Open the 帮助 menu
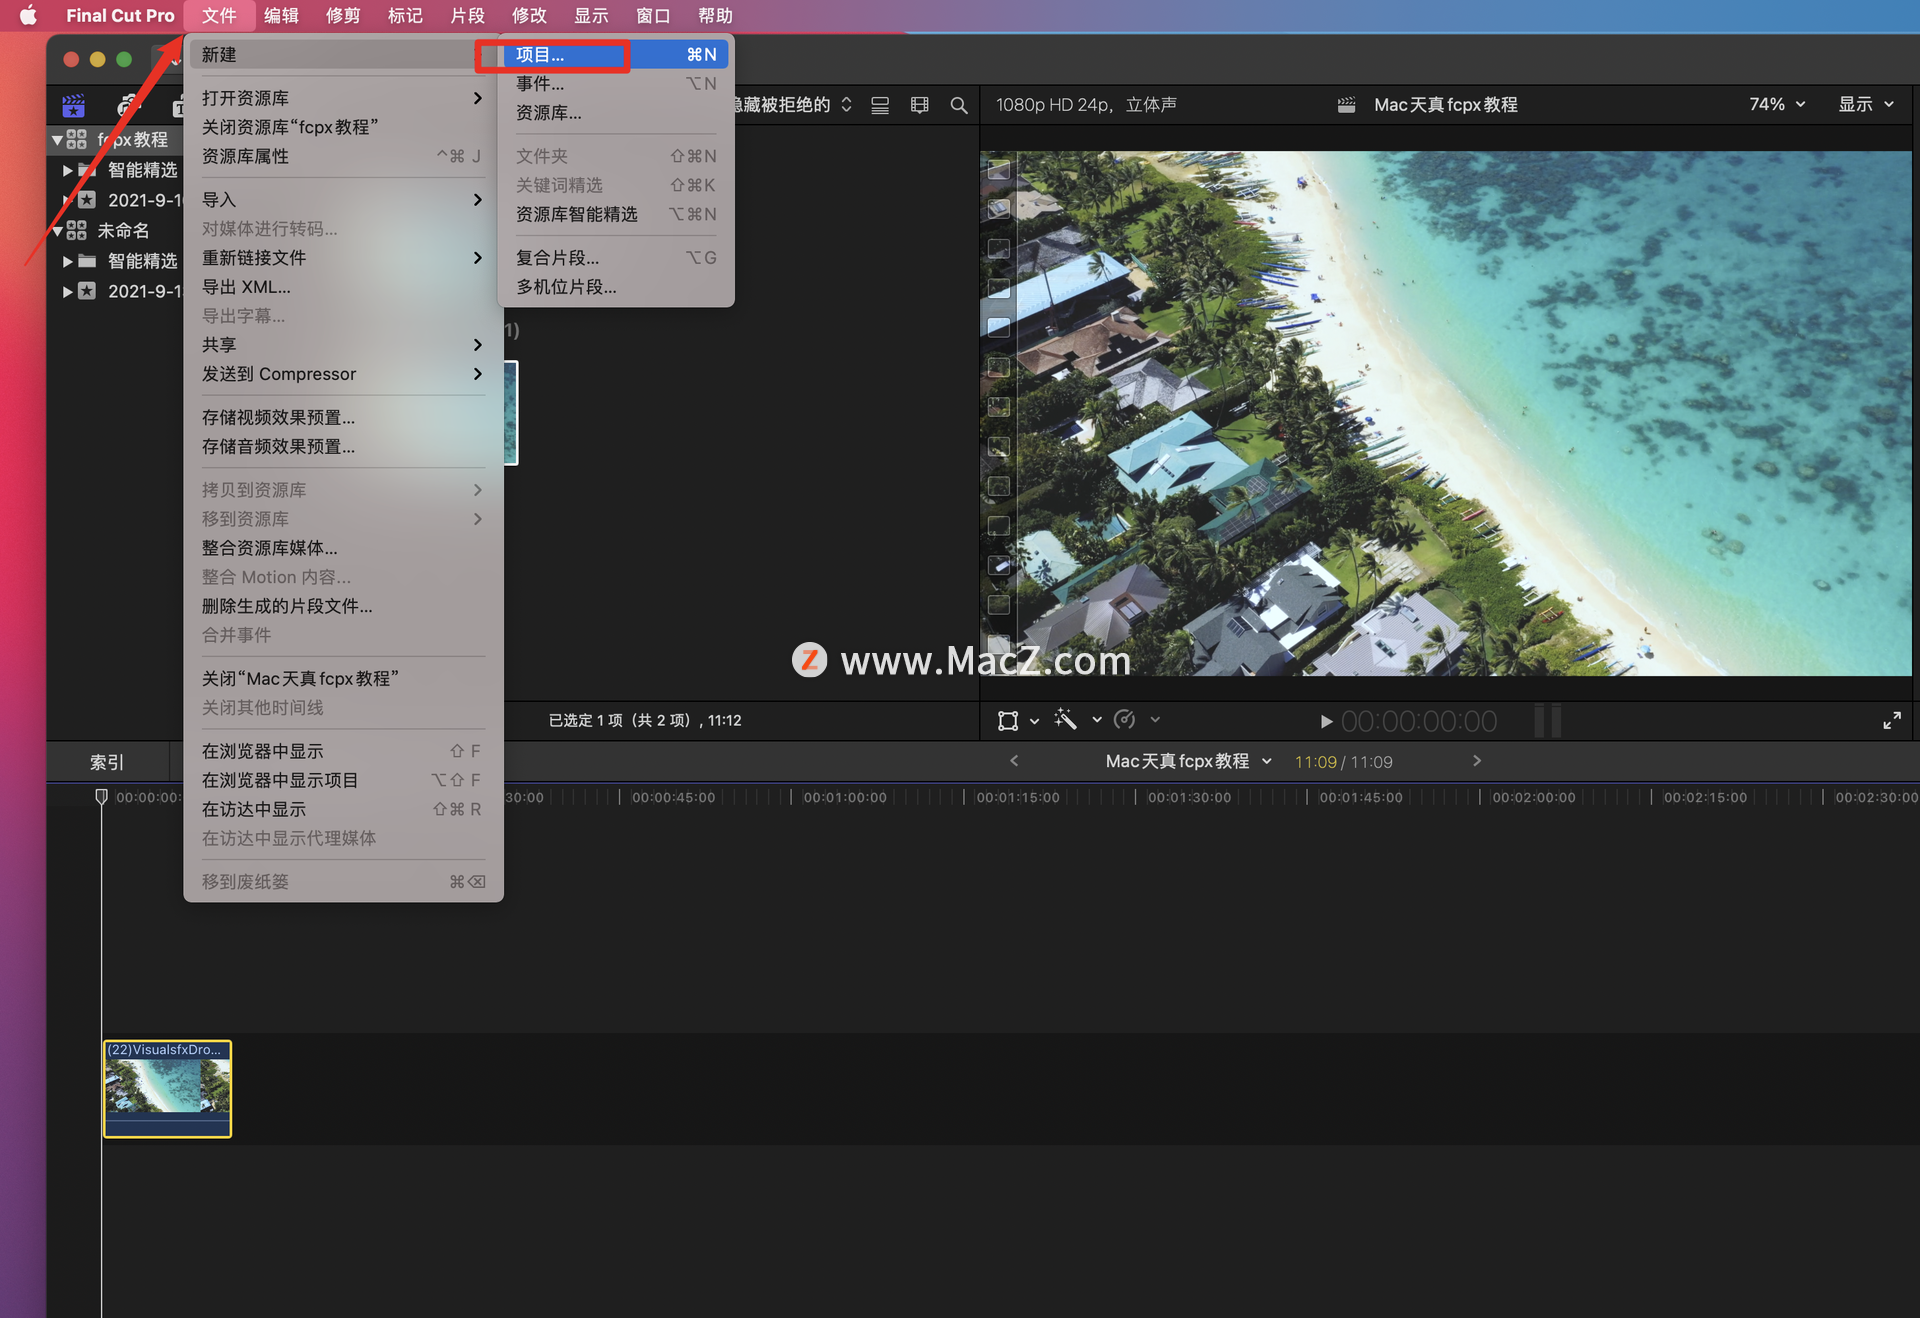The width and height of the screenshot is (1920, 1318). (715, 15)
